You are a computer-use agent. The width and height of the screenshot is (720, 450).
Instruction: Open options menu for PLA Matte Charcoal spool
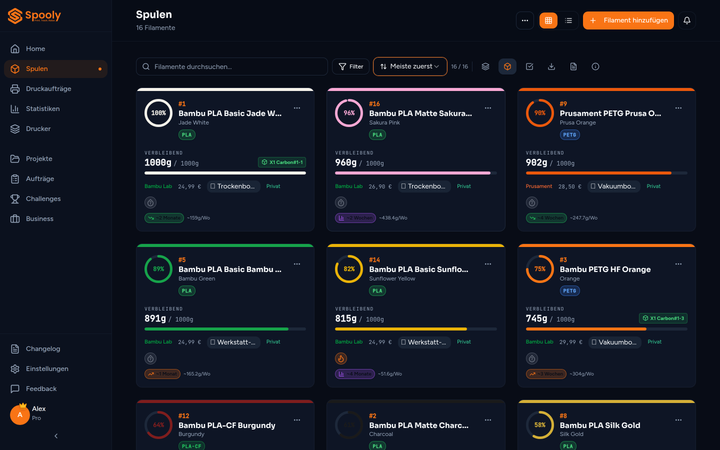coord(488,420)
